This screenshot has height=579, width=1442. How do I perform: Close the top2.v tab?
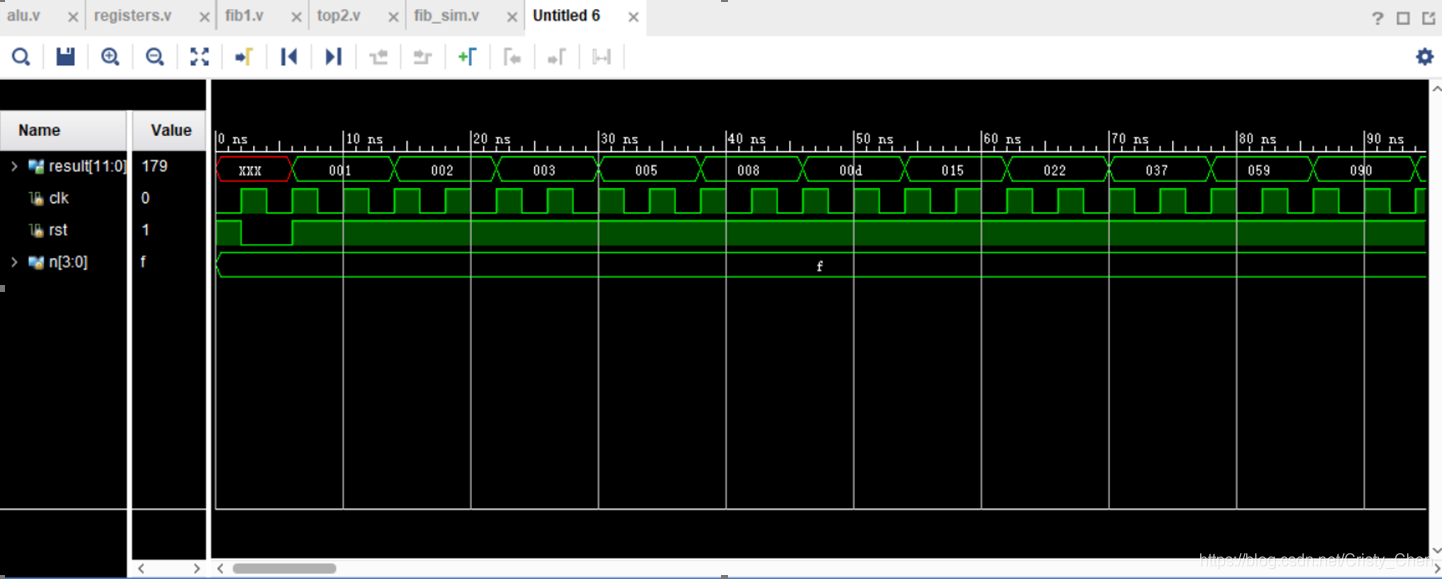click(393, 18)
